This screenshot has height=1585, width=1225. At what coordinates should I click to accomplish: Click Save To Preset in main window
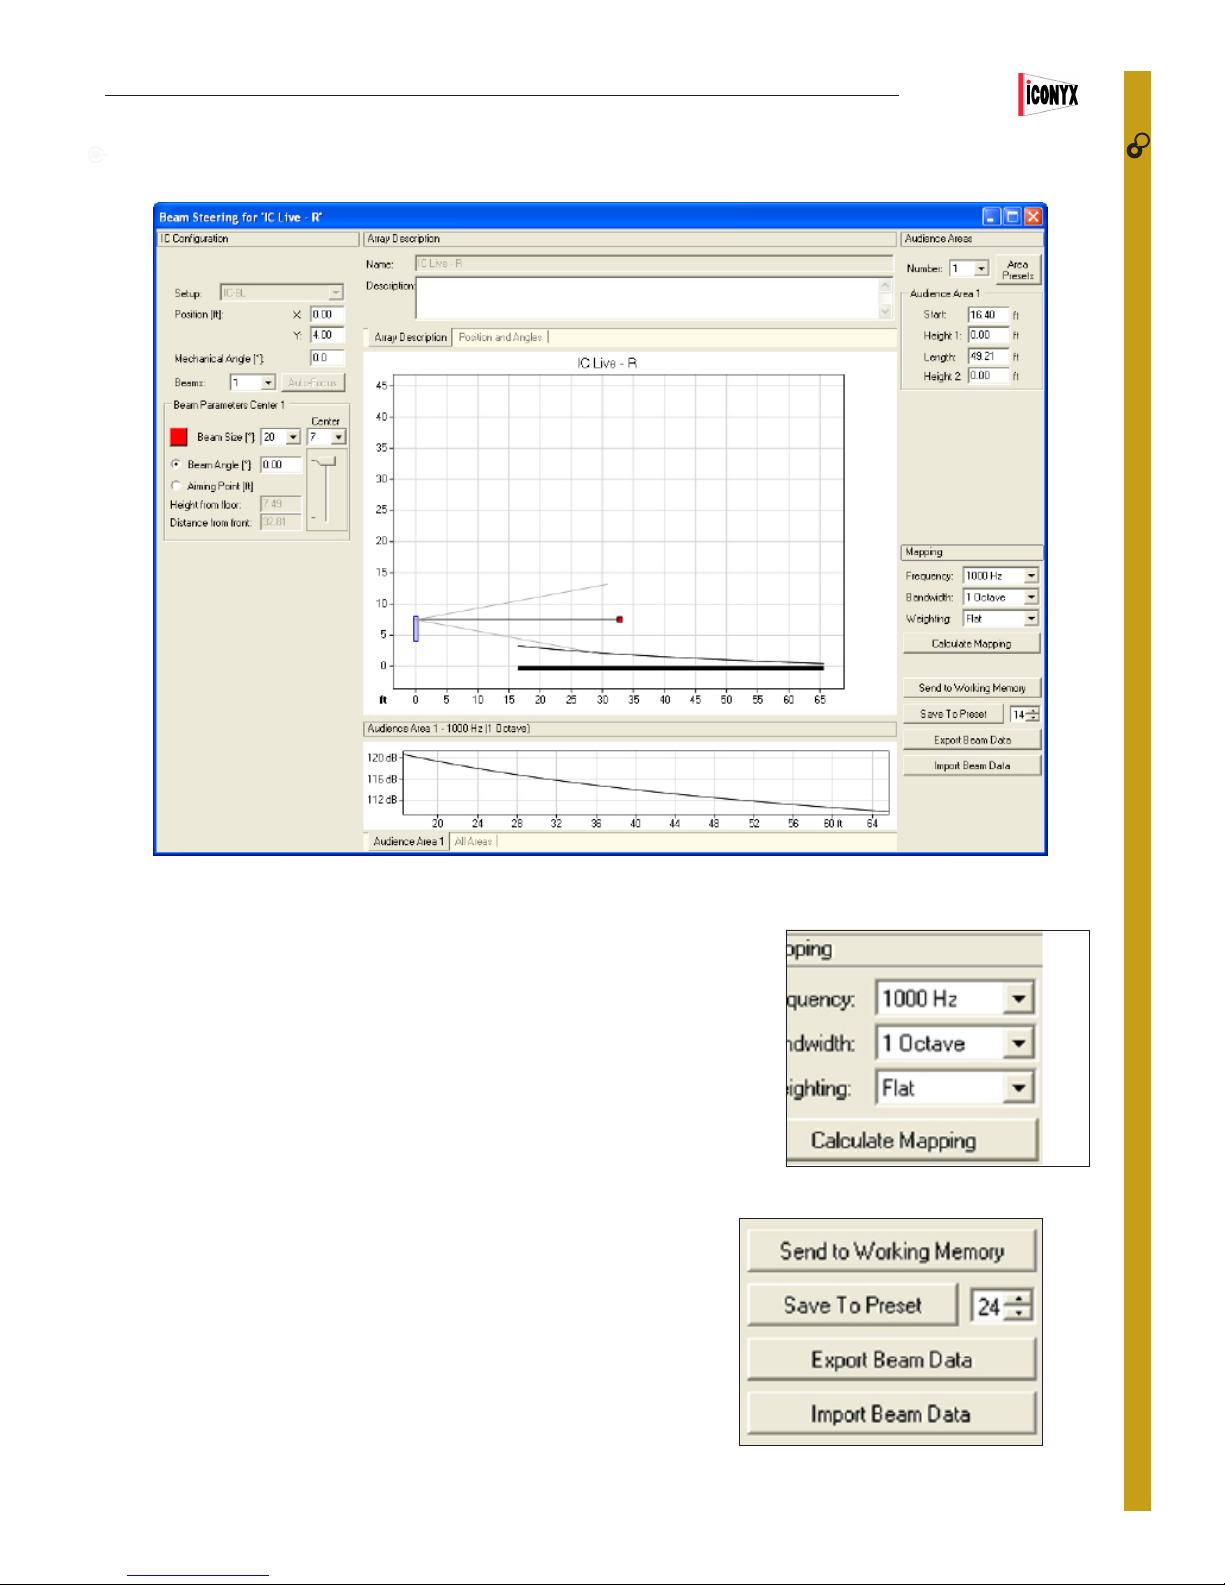tap(953, 714)
